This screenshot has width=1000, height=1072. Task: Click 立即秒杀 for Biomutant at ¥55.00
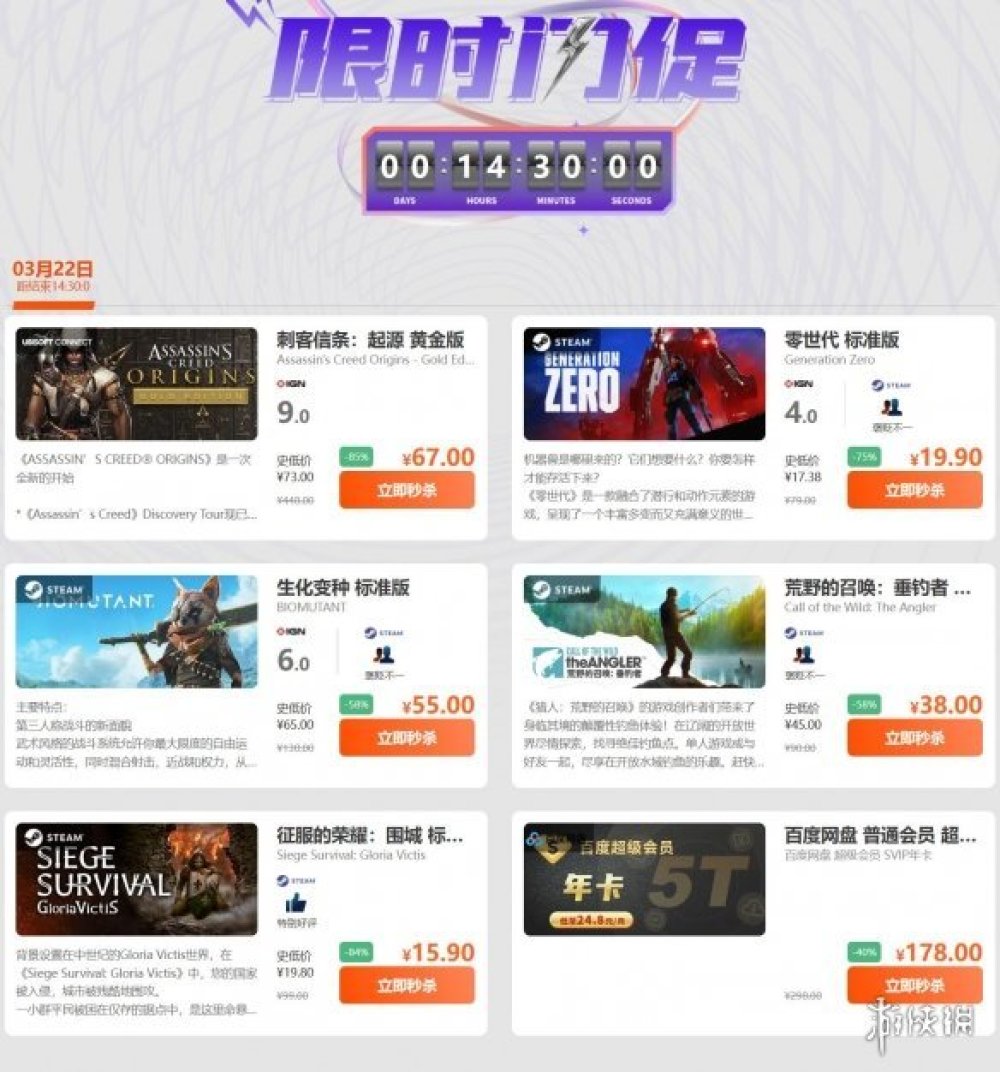coord(407,738)
